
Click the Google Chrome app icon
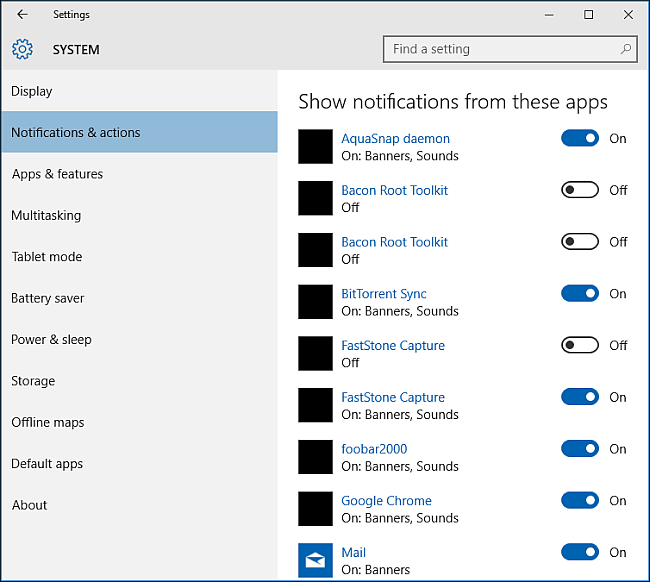tap(315, 509)
